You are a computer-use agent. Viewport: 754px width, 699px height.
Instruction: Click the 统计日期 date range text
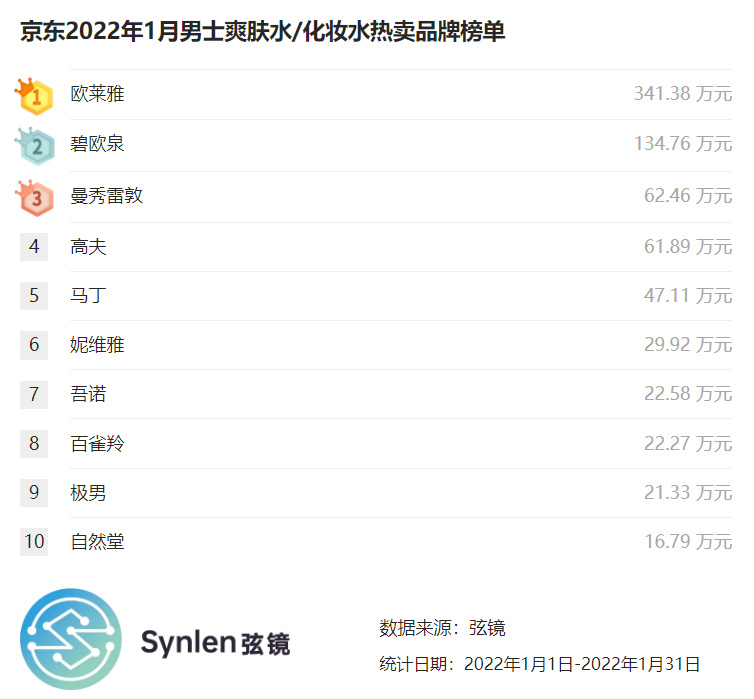539,664
